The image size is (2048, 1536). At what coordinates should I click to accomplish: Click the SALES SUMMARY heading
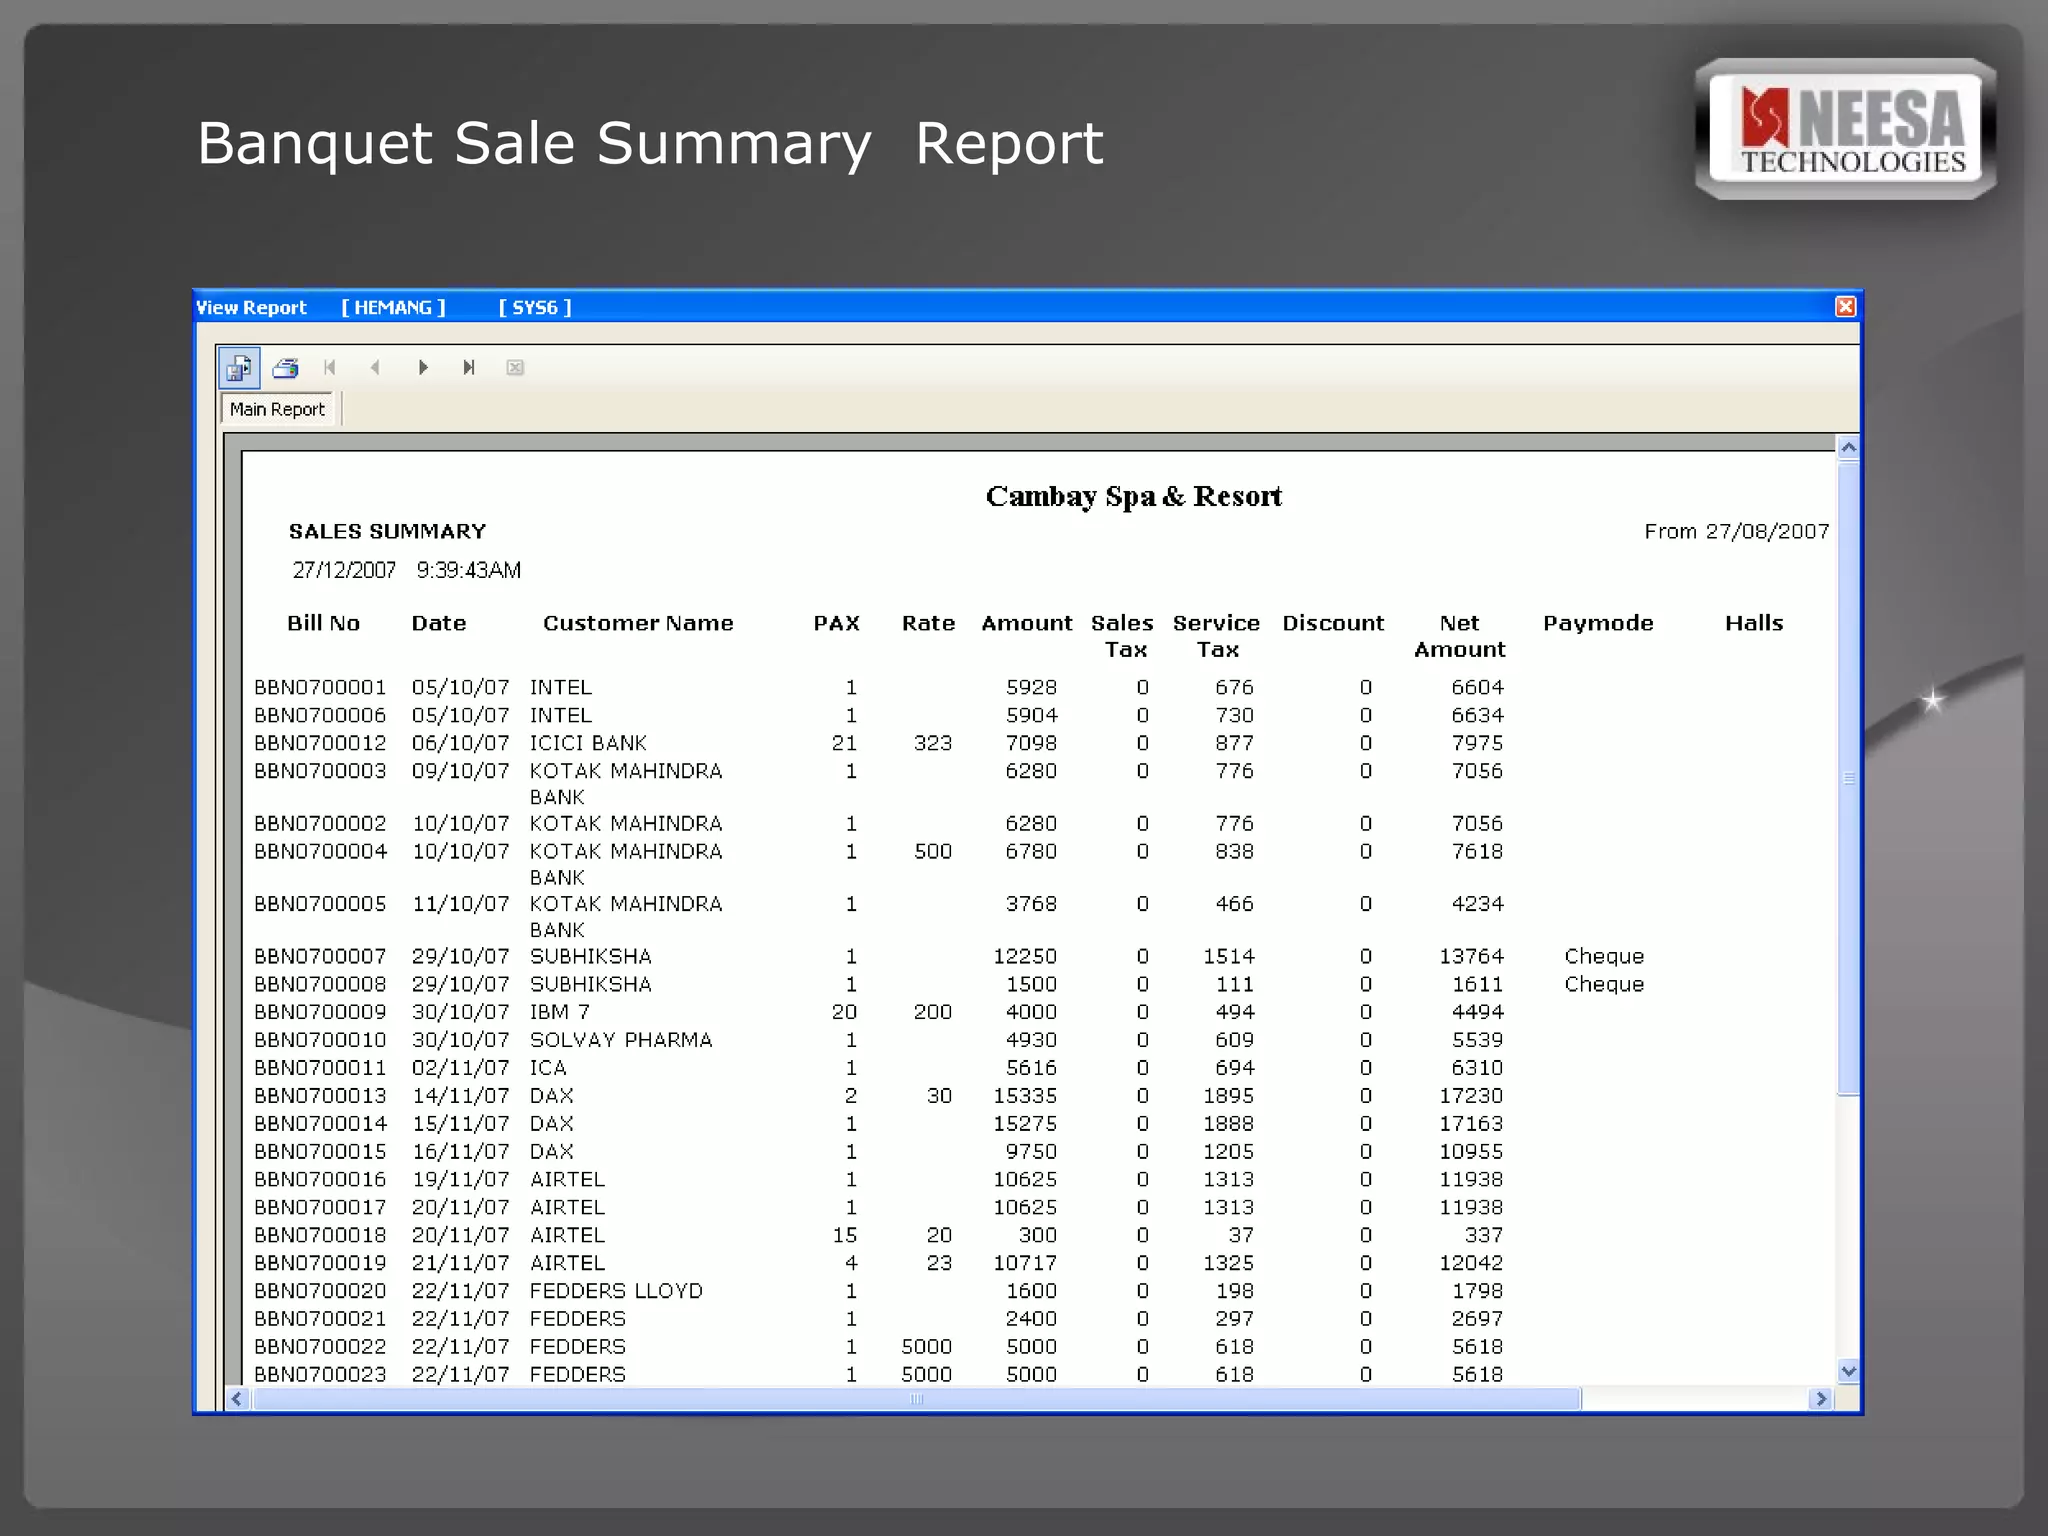(387, 531)
